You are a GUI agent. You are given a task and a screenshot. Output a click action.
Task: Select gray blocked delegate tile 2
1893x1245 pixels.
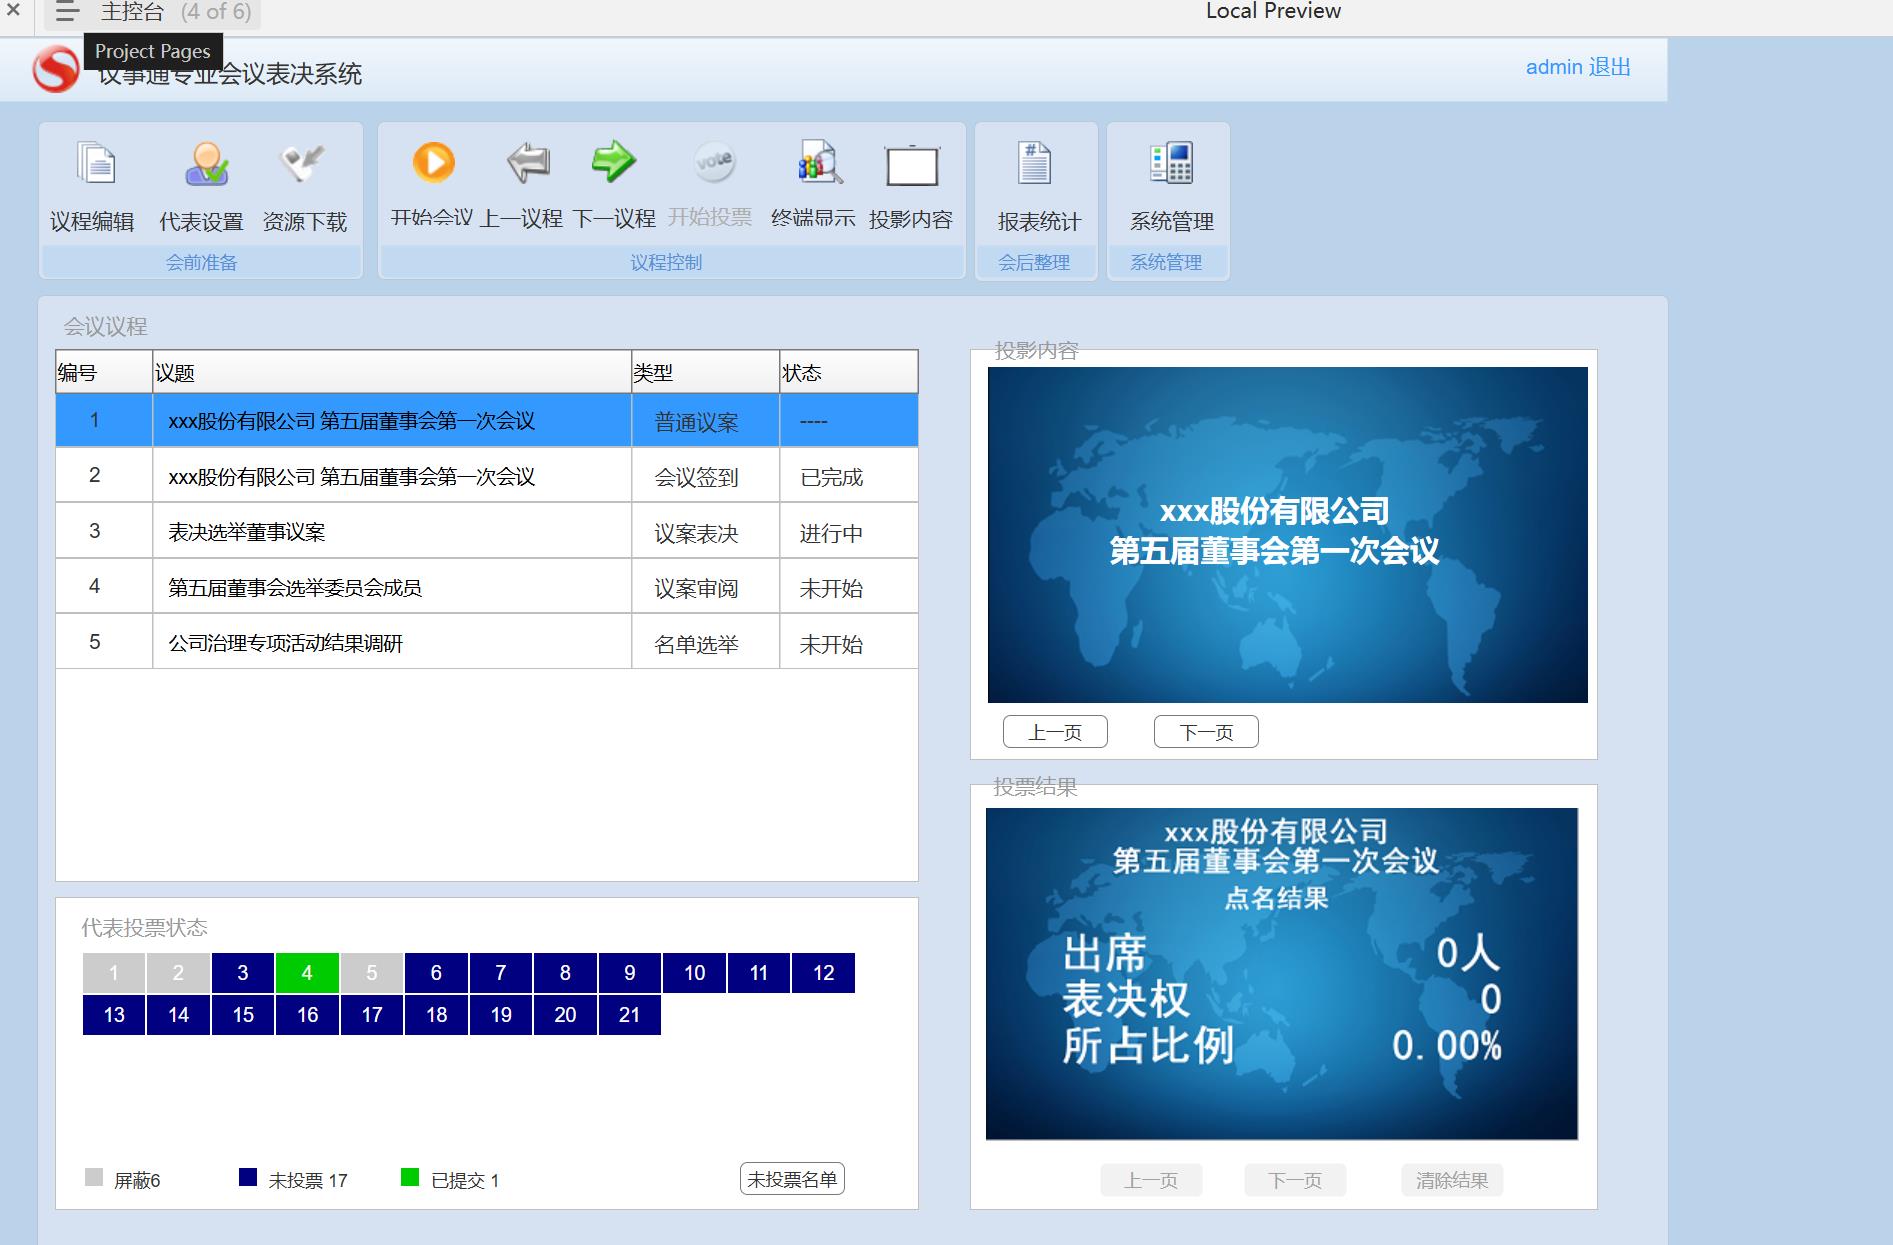[x=178, y=973]
